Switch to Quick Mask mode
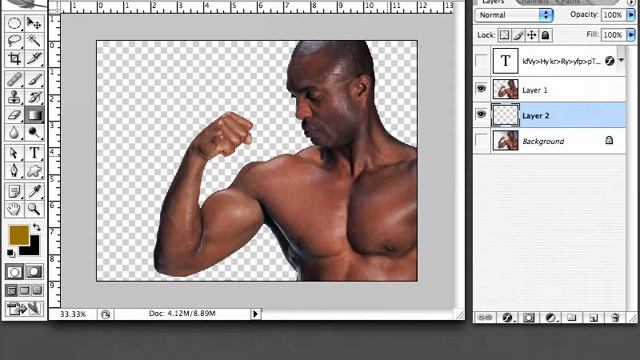This screenshot has height=360, width=640. point(34,271)
